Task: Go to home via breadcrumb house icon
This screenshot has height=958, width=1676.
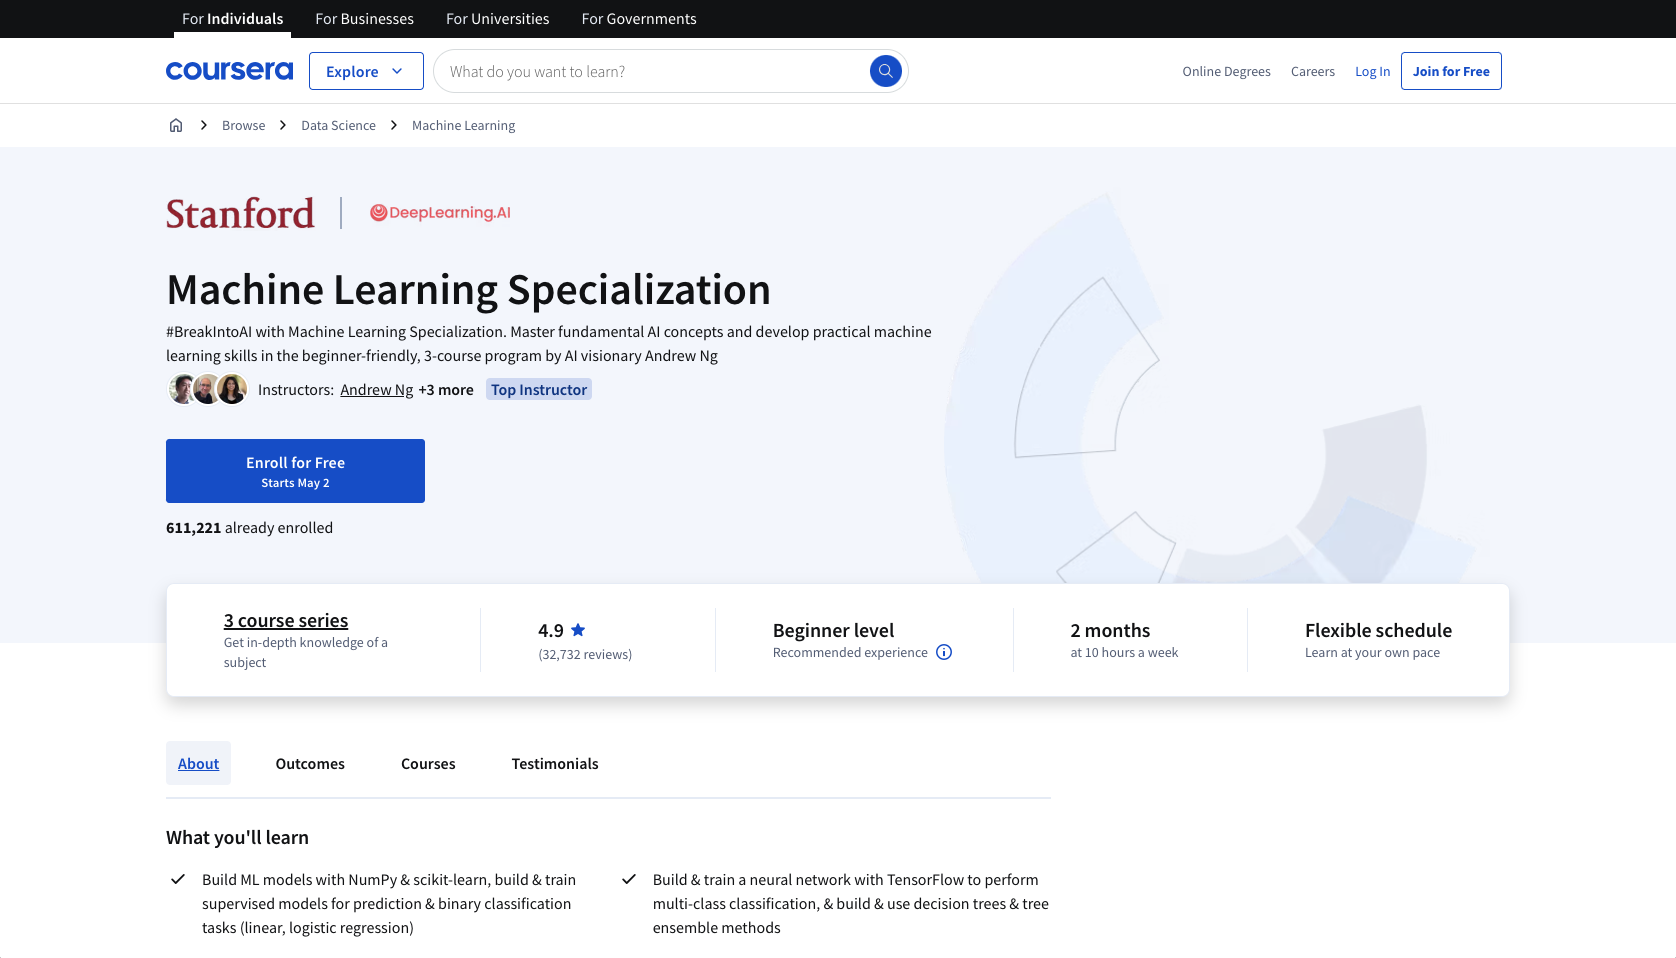Action: [x=176, y=125]
